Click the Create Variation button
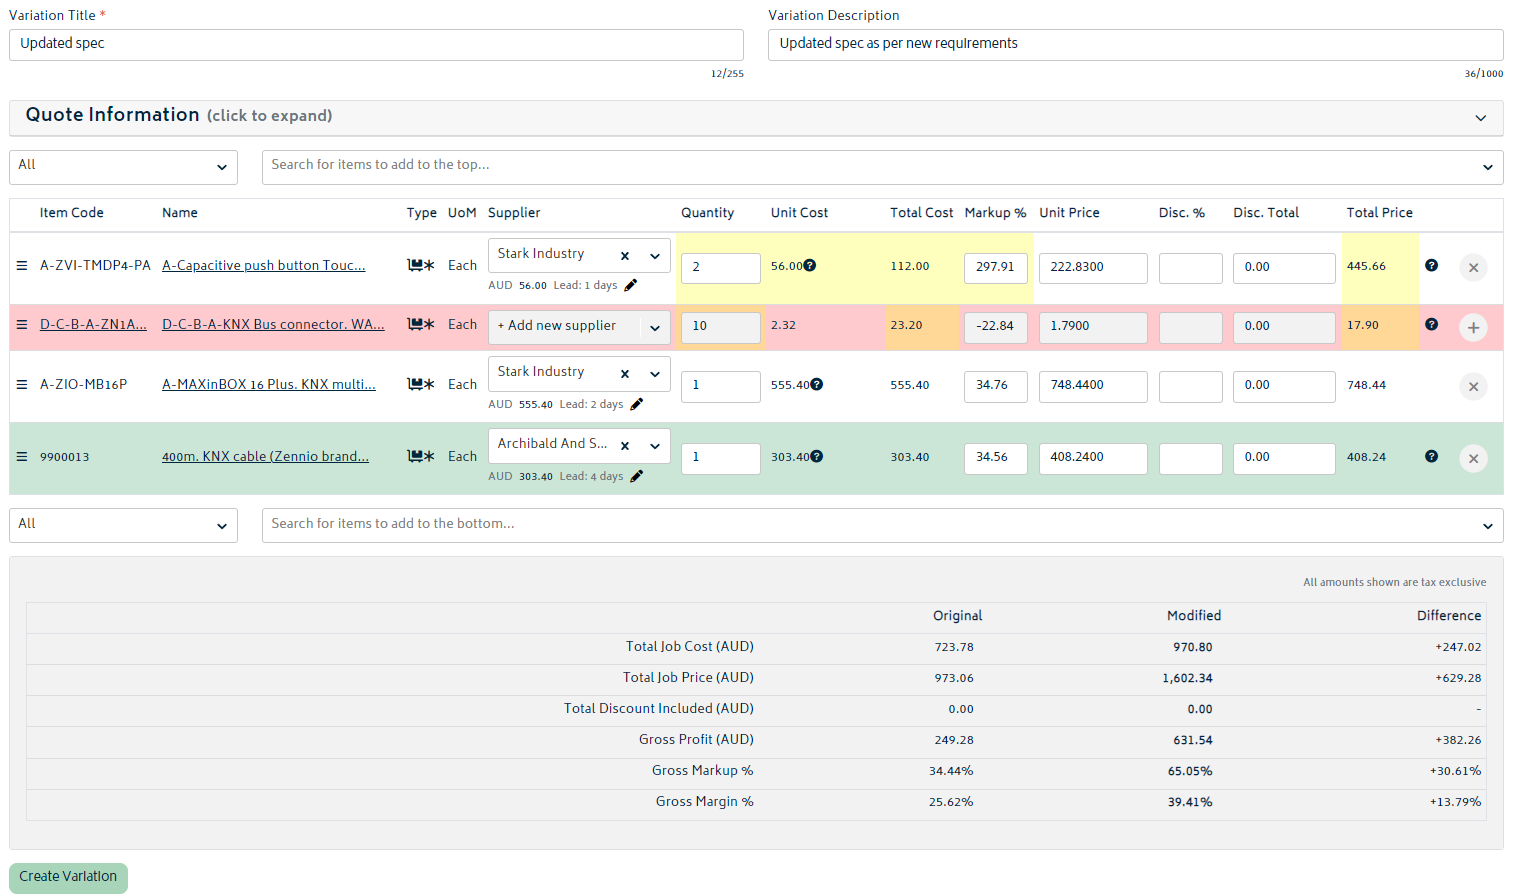The width and height of the screenshot is (1517, 896). 68,877
